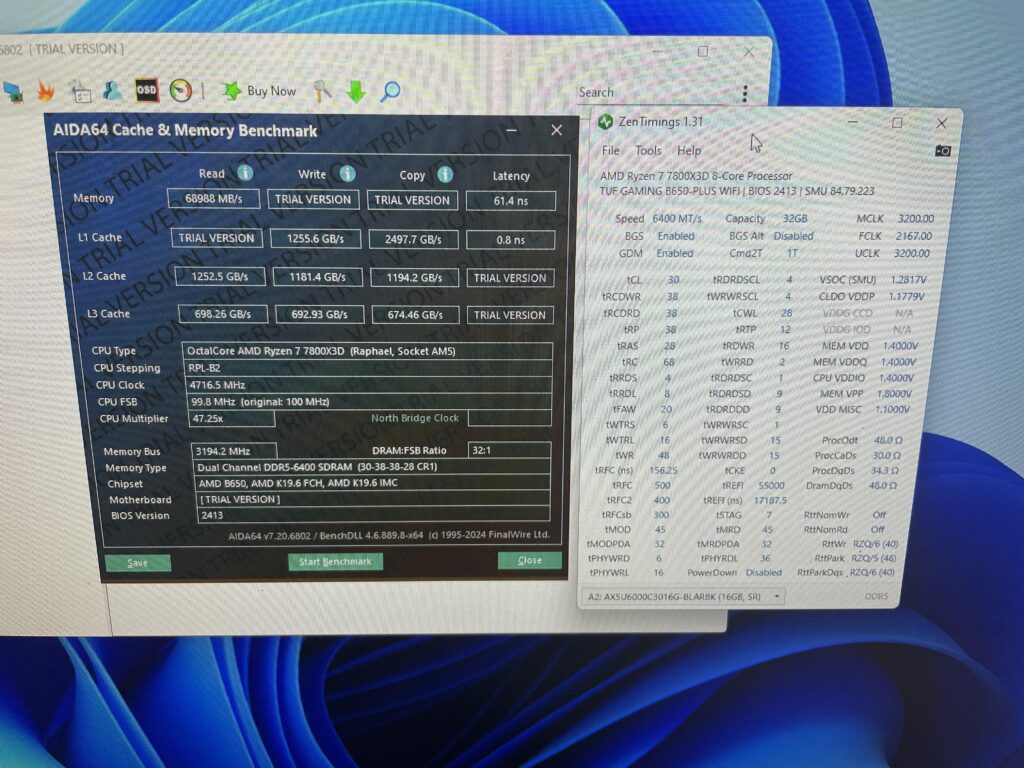This screenshot has width=1024, height=768.
Task: Click the VSOC (SMU) value 1.2817V
Action: (908, 280)
